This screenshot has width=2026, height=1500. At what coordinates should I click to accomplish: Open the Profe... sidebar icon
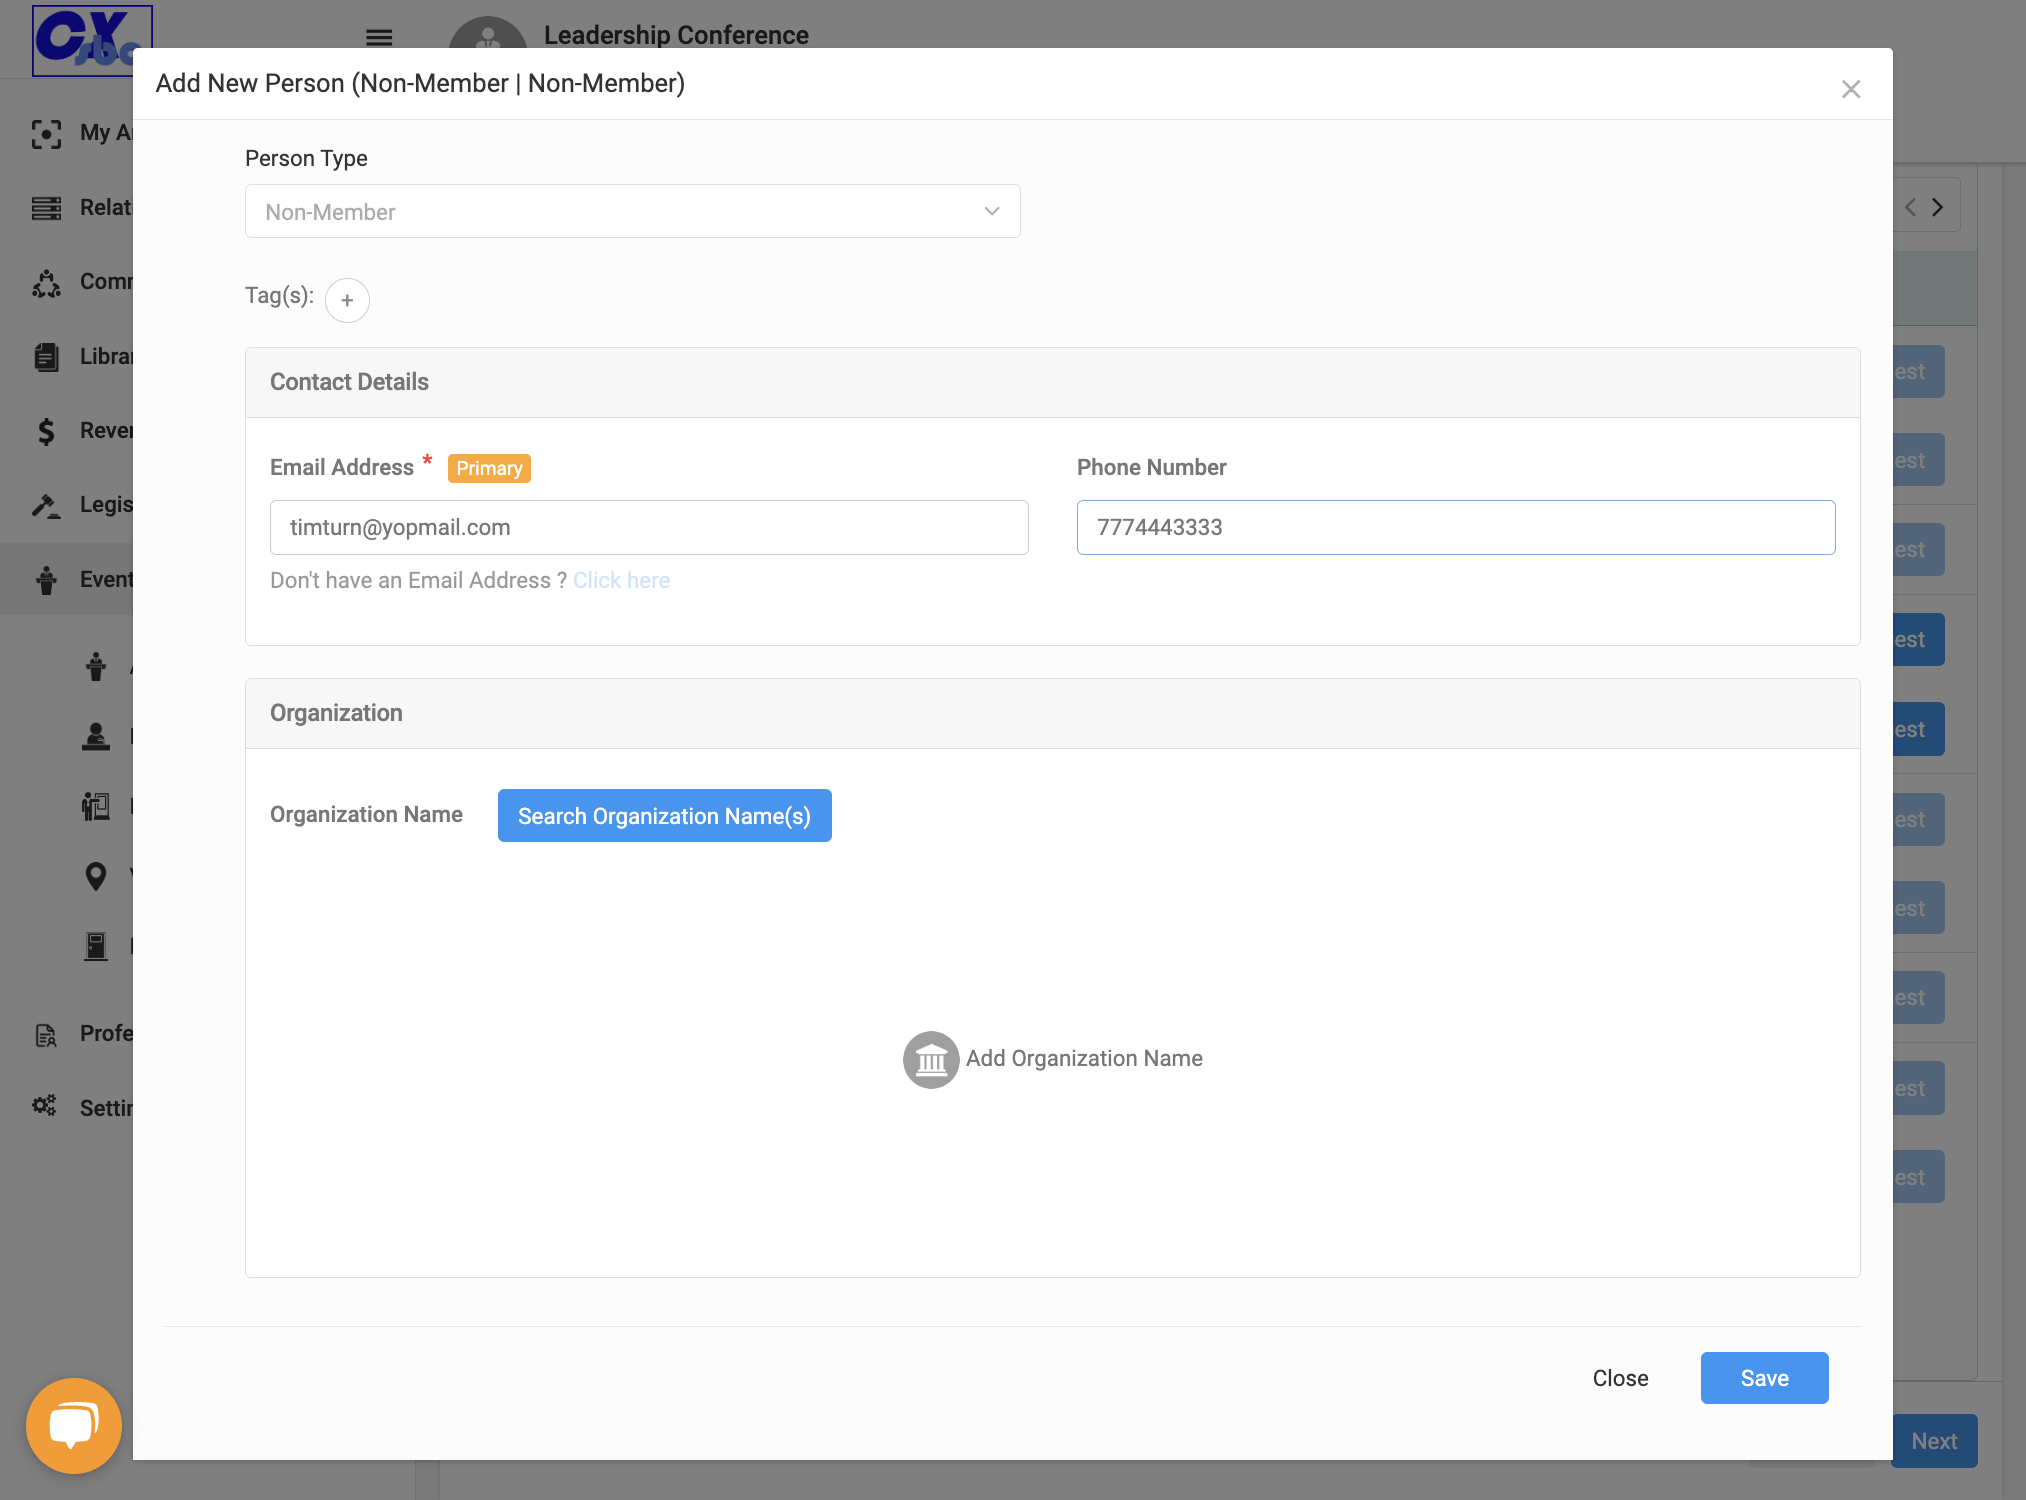pos(46,1034)
